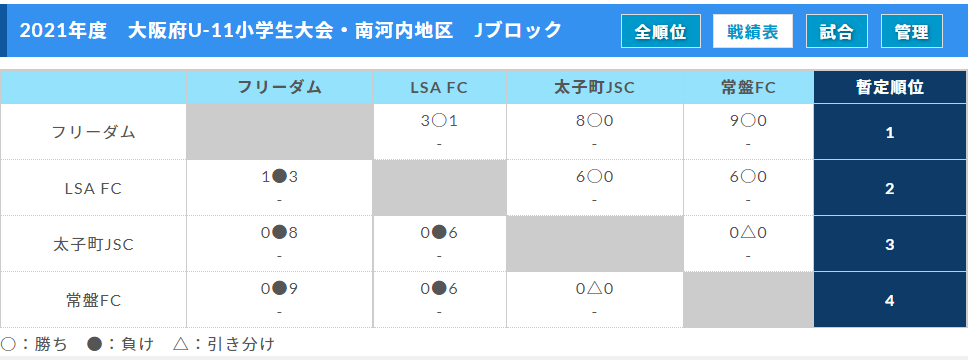Viewport: 970px width, 360px height.
Task: Select the フリーダム row label
Action: click(x=93, y=132)
